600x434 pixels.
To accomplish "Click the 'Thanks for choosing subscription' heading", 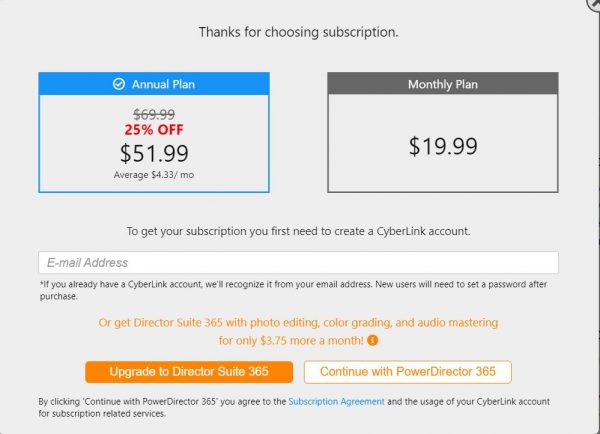I will coord(298,32).
